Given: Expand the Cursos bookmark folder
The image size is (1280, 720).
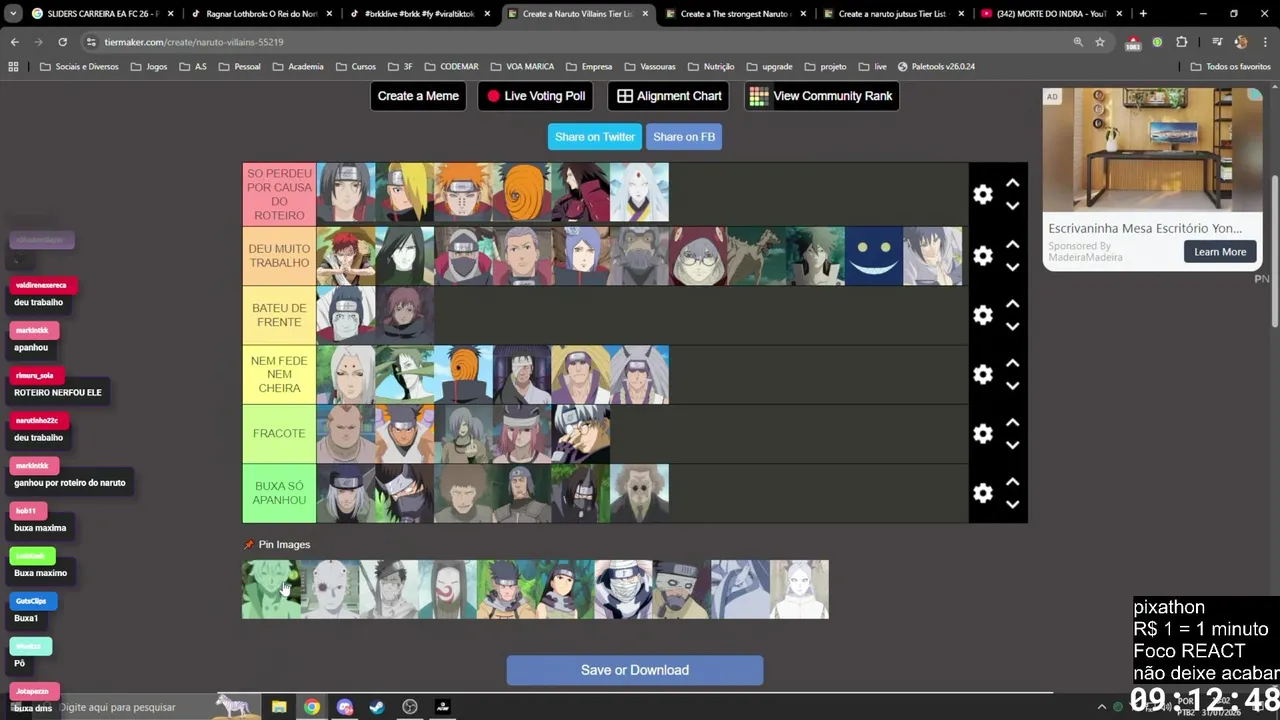Looking at the screenshot, I should pos(356,66).
